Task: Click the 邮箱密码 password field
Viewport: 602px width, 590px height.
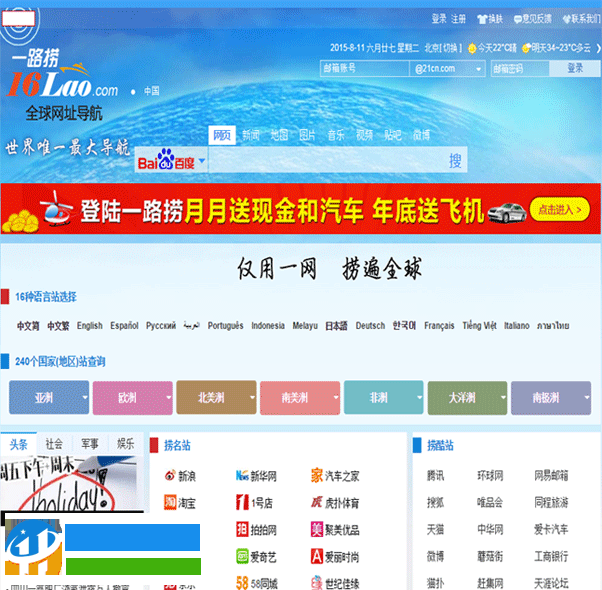Action: (x=520, y=69)
